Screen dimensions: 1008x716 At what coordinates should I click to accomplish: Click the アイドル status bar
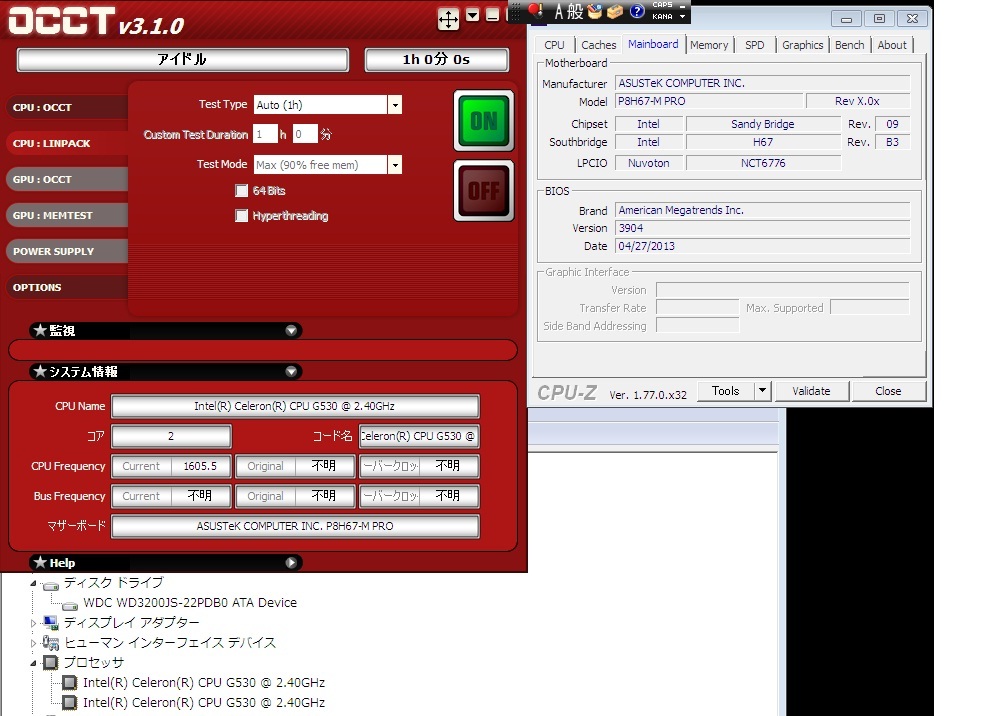(183, 60)
